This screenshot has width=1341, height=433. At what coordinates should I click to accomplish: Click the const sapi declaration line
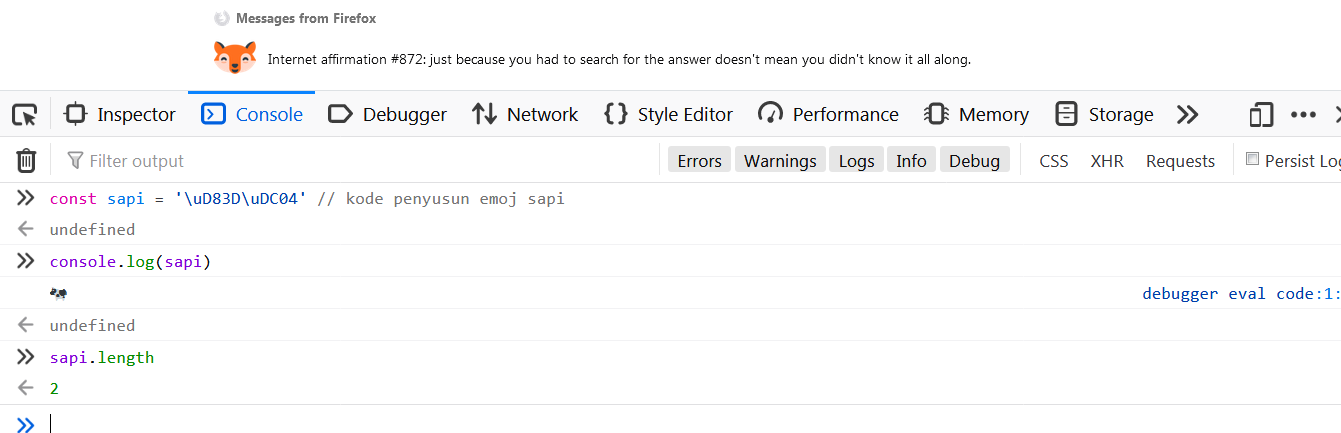[307, 198]
